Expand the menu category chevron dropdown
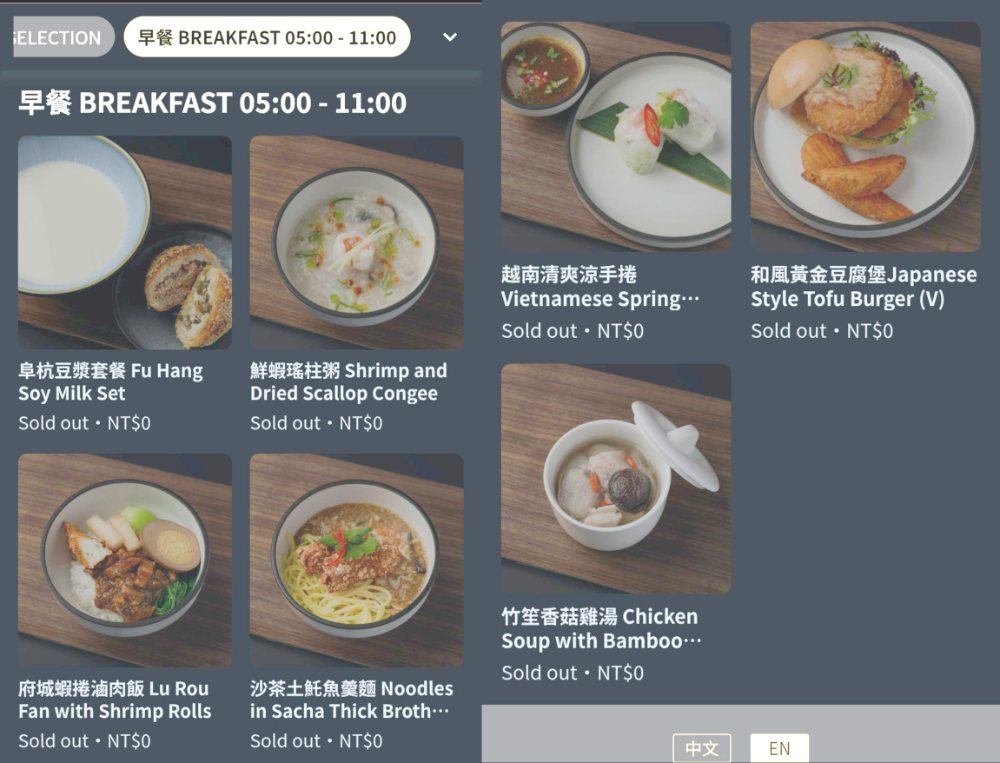Screen dimensions: 1000x763 pyautogui.click(x=450, y=37)
